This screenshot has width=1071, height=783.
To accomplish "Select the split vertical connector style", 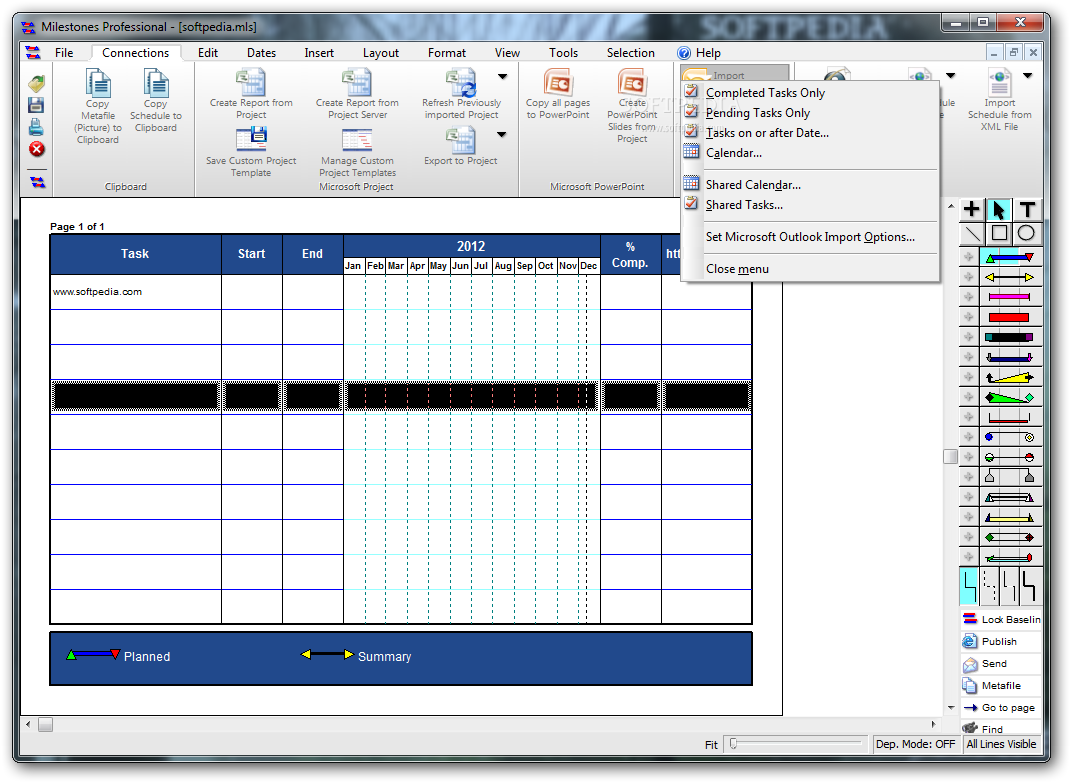I will tap(1009, 587).
